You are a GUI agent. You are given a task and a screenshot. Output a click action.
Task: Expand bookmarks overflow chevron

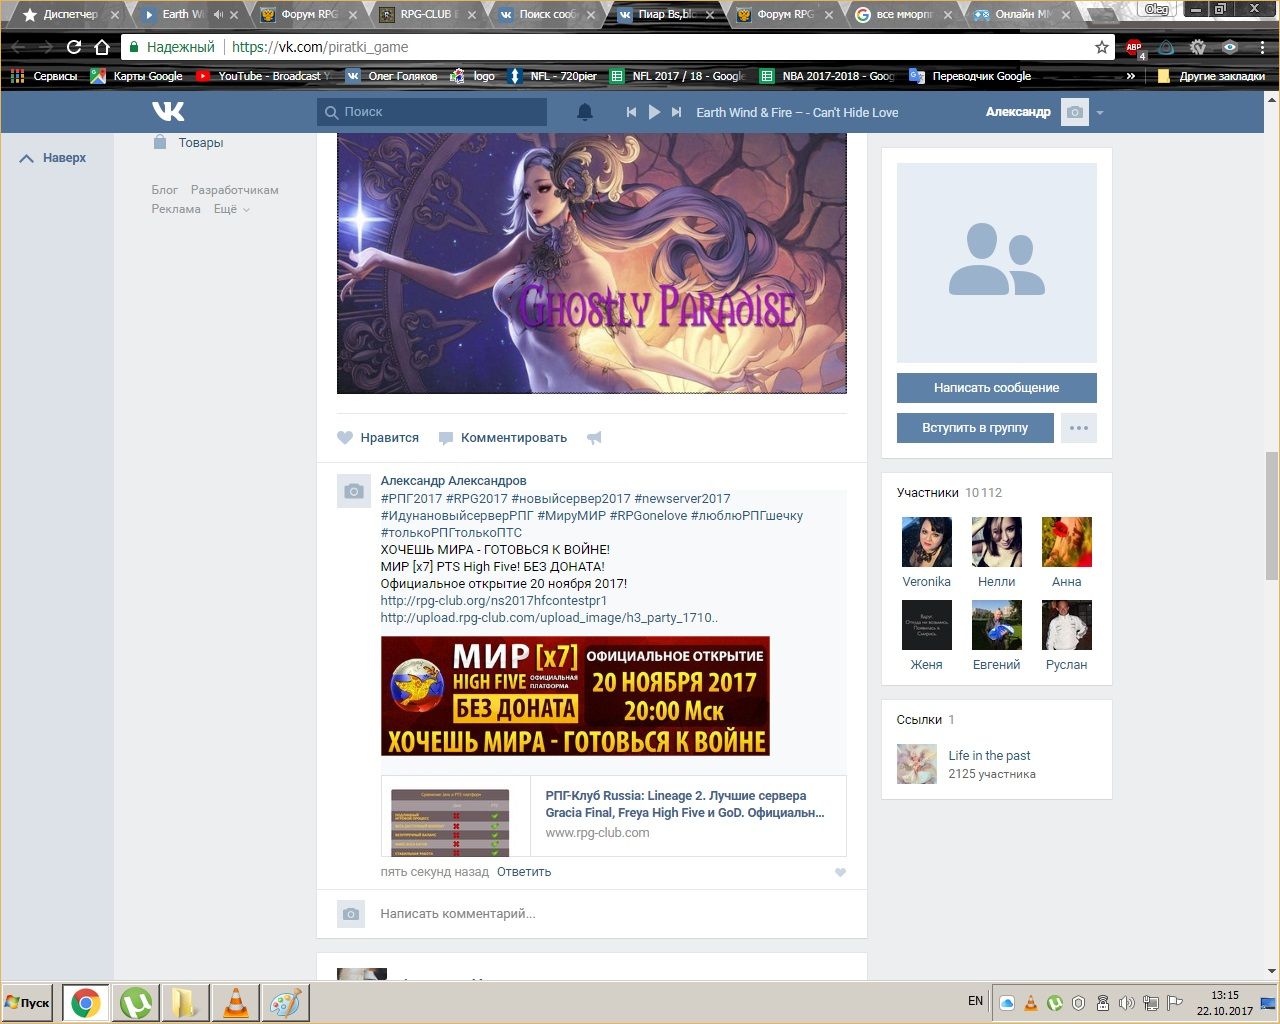1131,76
